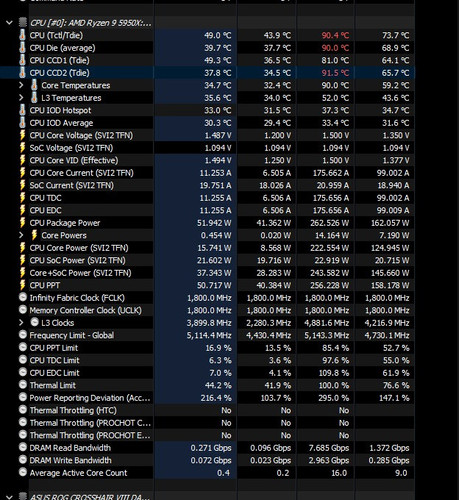Viewport: 459px width, 500px height.
Task: Click the 109.8 % EDC limit maximum
Action: 334,373
